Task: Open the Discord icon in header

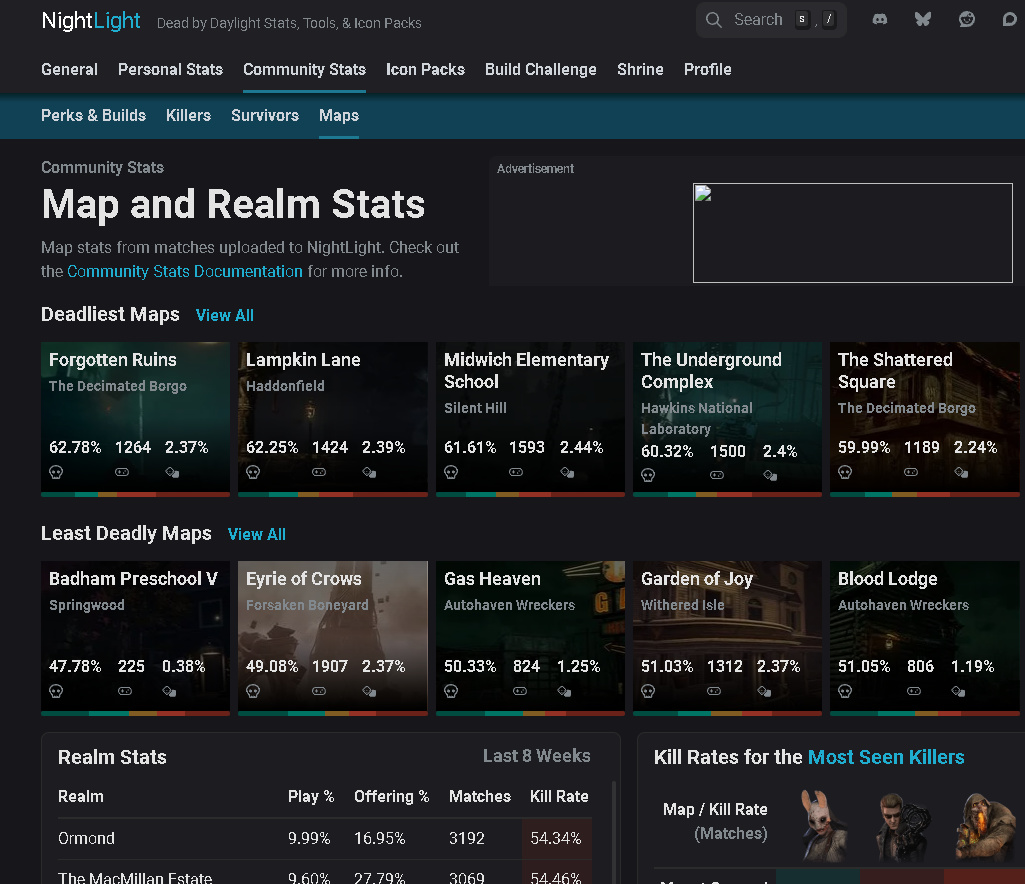Action: click(x=880, y=20)
